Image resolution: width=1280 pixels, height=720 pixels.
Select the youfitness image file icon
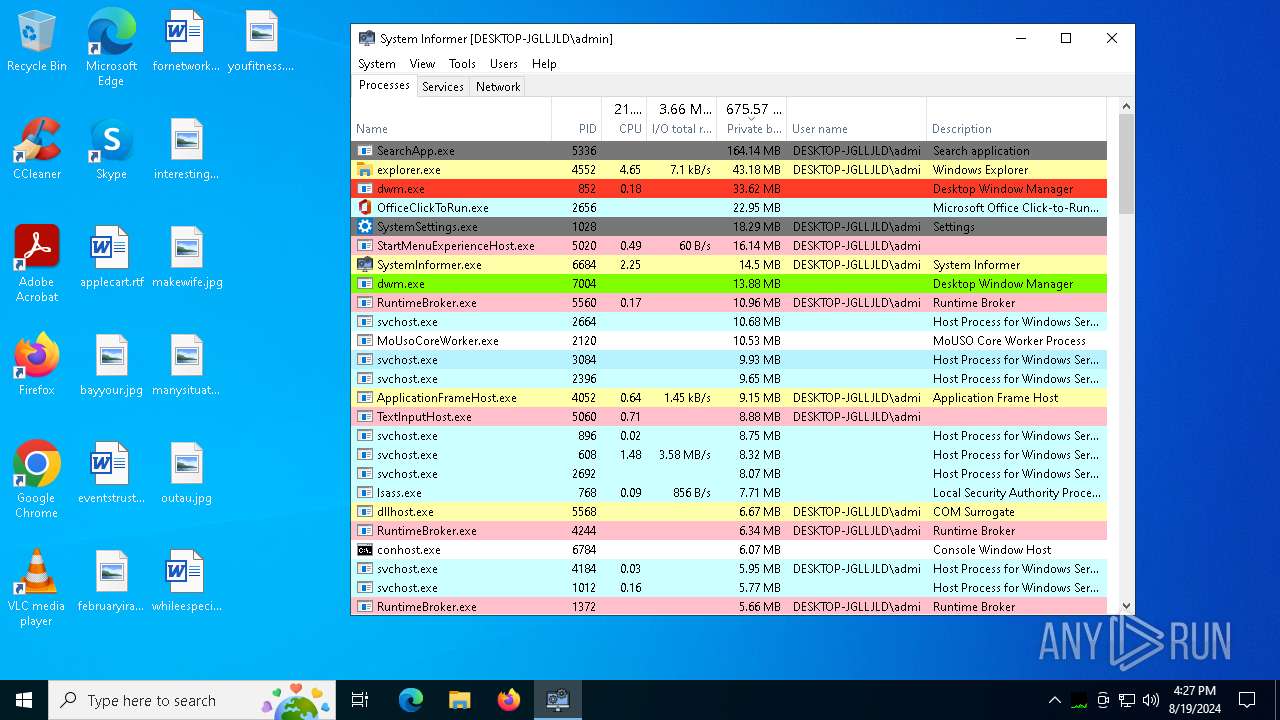click(x=261, y=41)
